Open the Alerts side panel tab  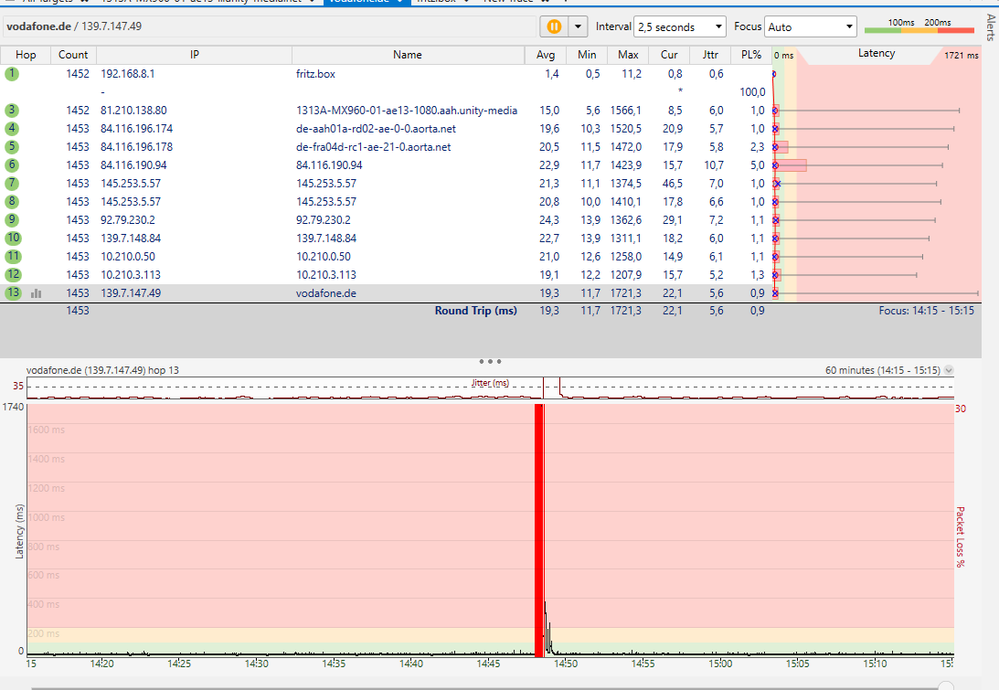[990, 27]
